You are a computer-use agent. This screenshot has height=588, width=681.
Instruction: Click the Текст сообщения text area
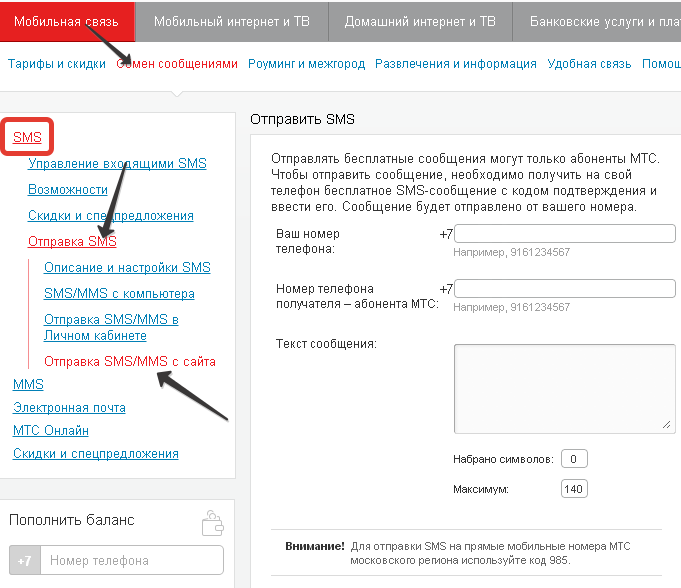562,388
